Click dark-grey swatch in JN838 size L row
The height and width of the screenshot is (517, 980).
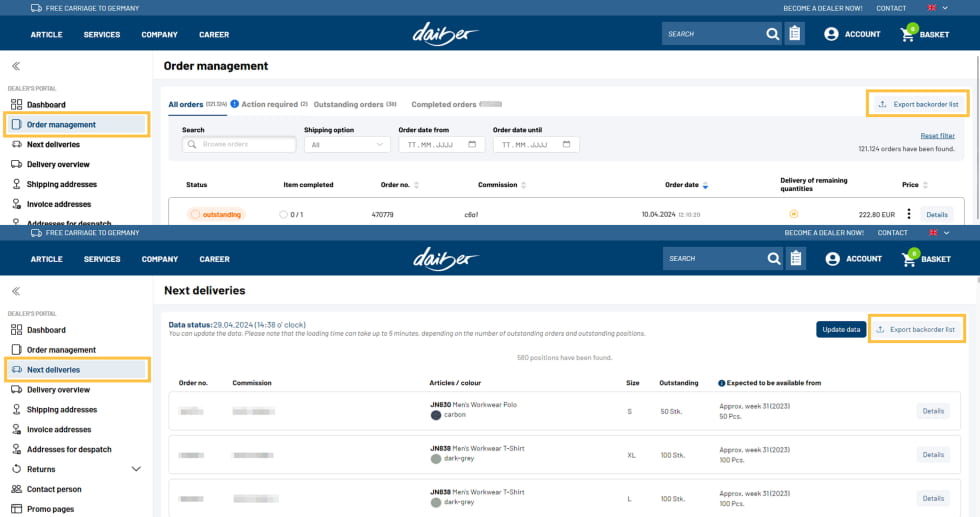pyautogui.click(x=436, y=503)
